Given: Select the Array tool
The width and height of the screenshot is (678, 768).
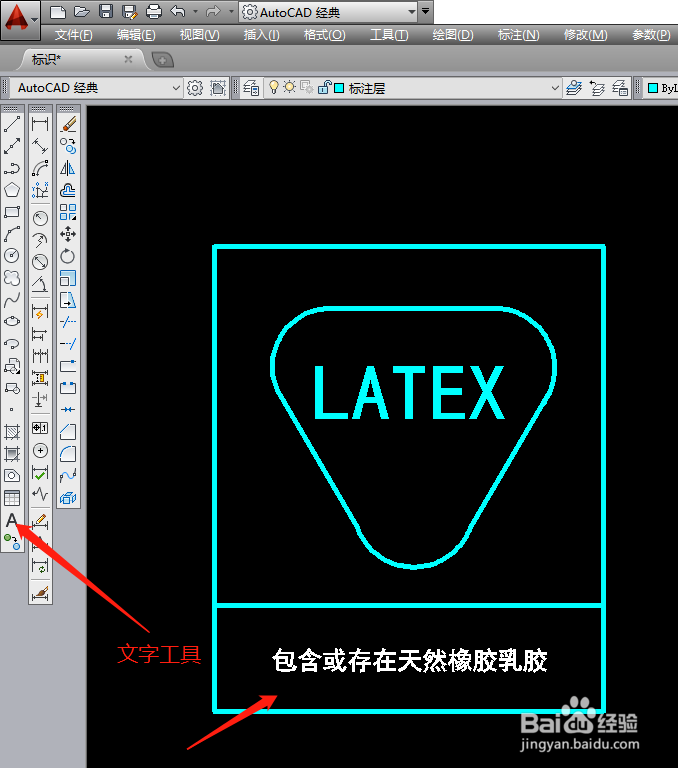Looking at the screenshot, I should point(68,212).
